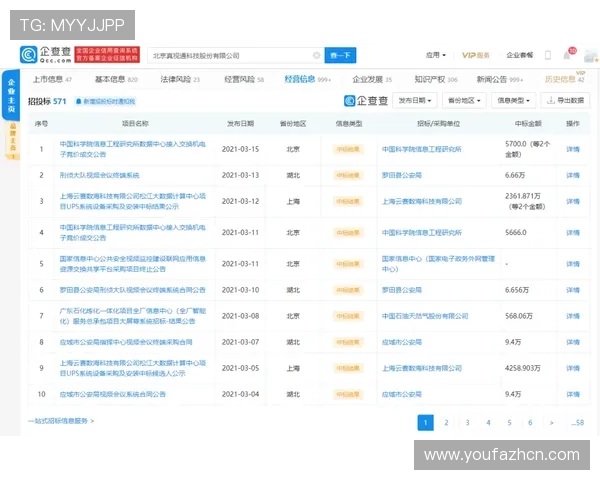Open 详情 for row 10
Viewport: 600px width, 480px height.
coord(573,394)
